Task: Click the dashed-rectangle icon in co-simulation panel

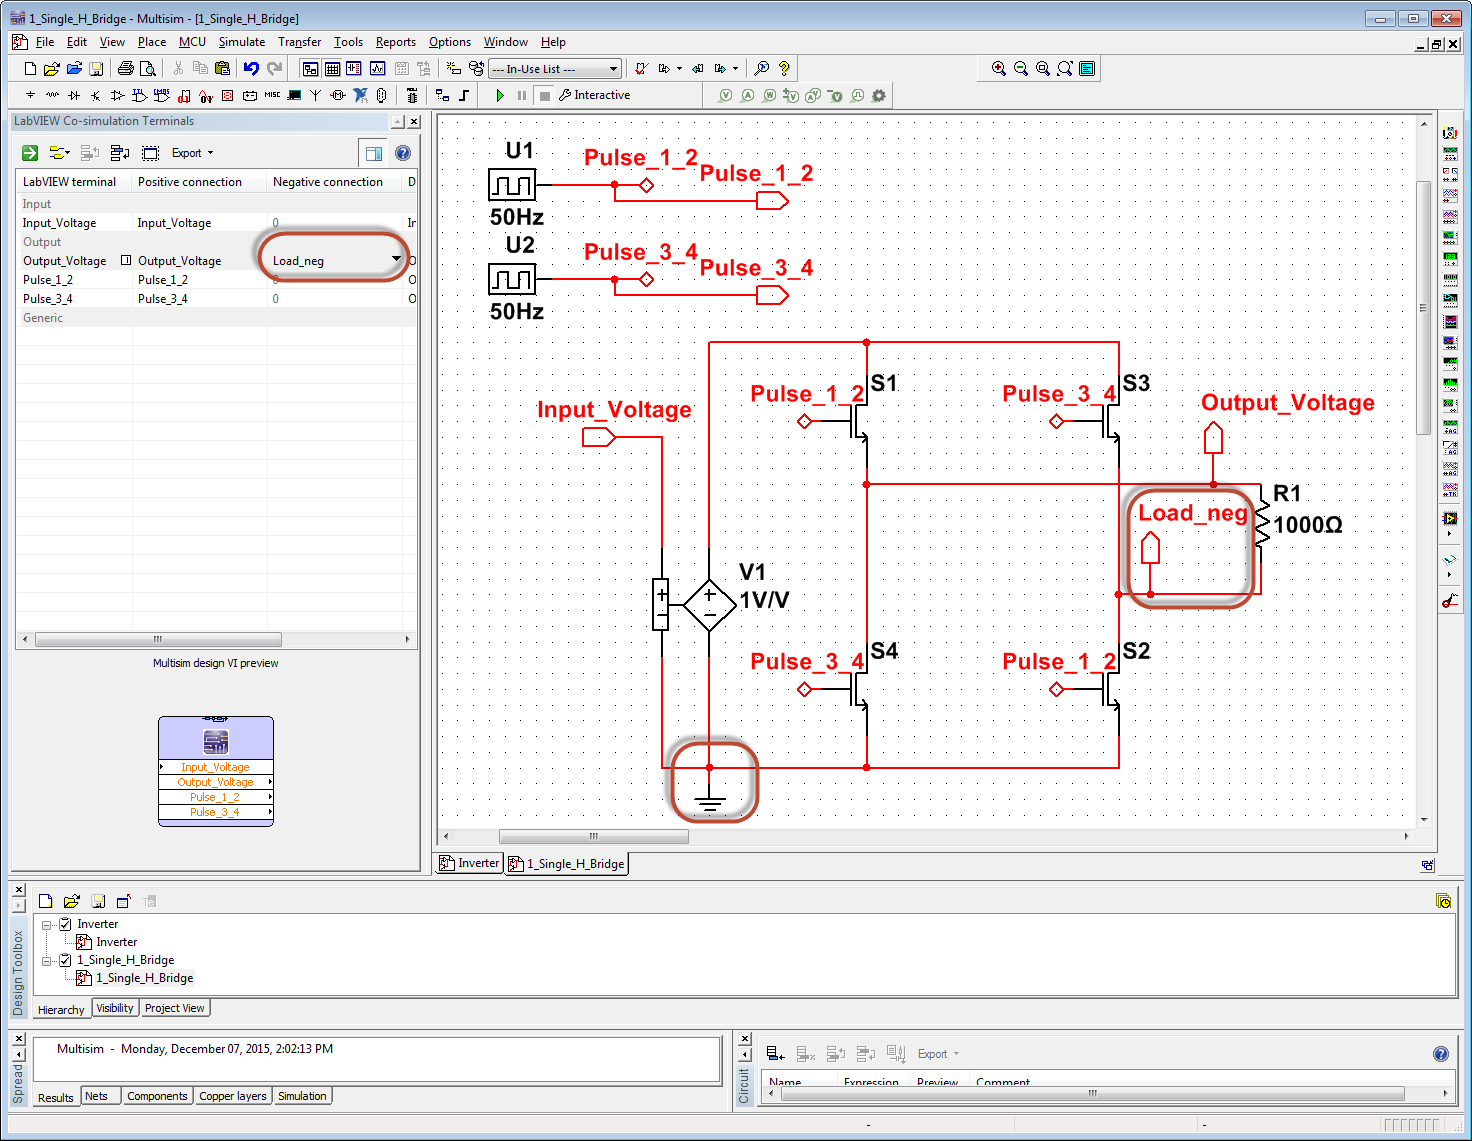Action: tap(151, 153)
